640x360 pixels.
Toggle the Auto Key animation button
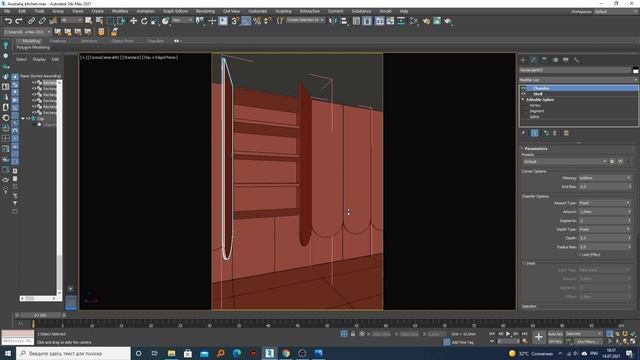click(555, 334)
